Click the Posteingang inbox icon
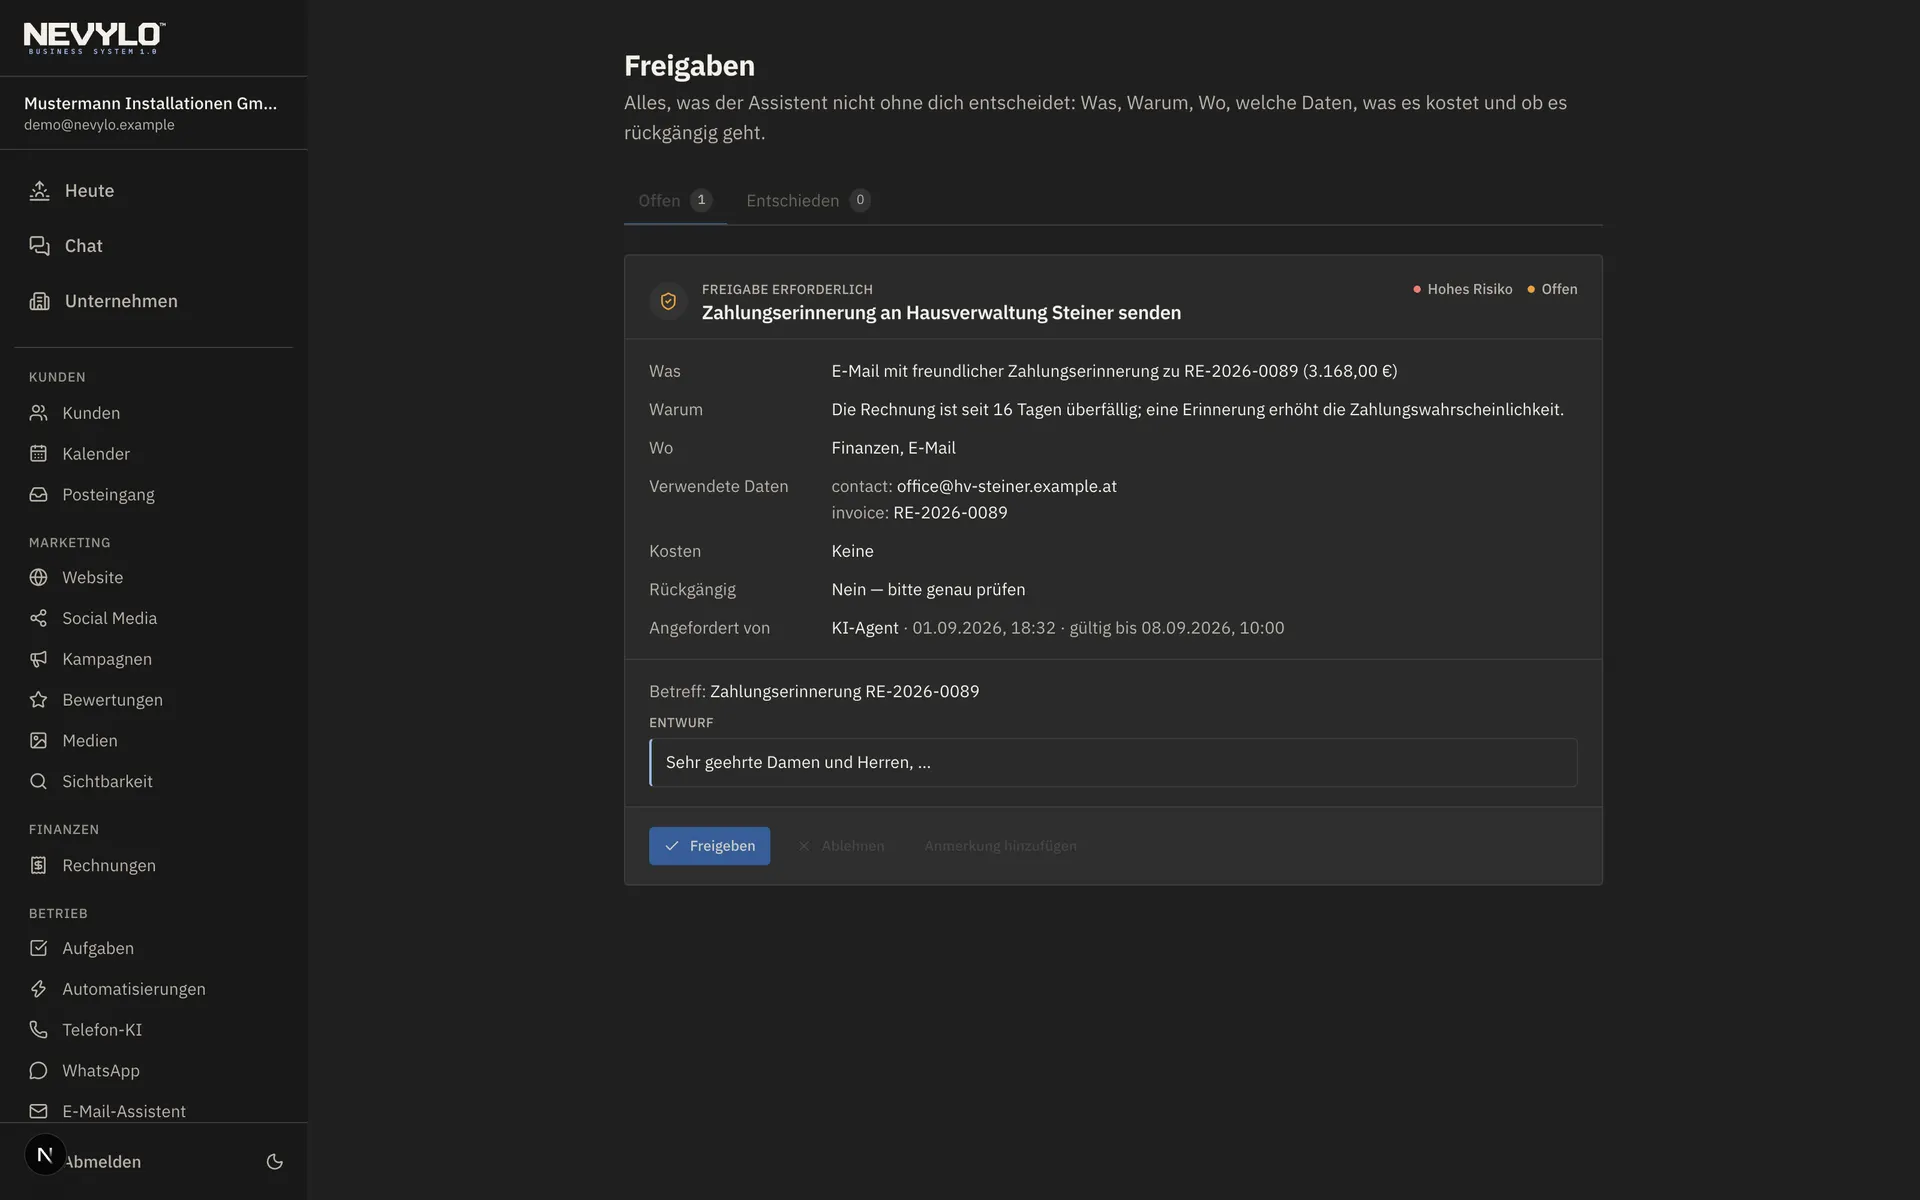 click(x=38, y=495)
